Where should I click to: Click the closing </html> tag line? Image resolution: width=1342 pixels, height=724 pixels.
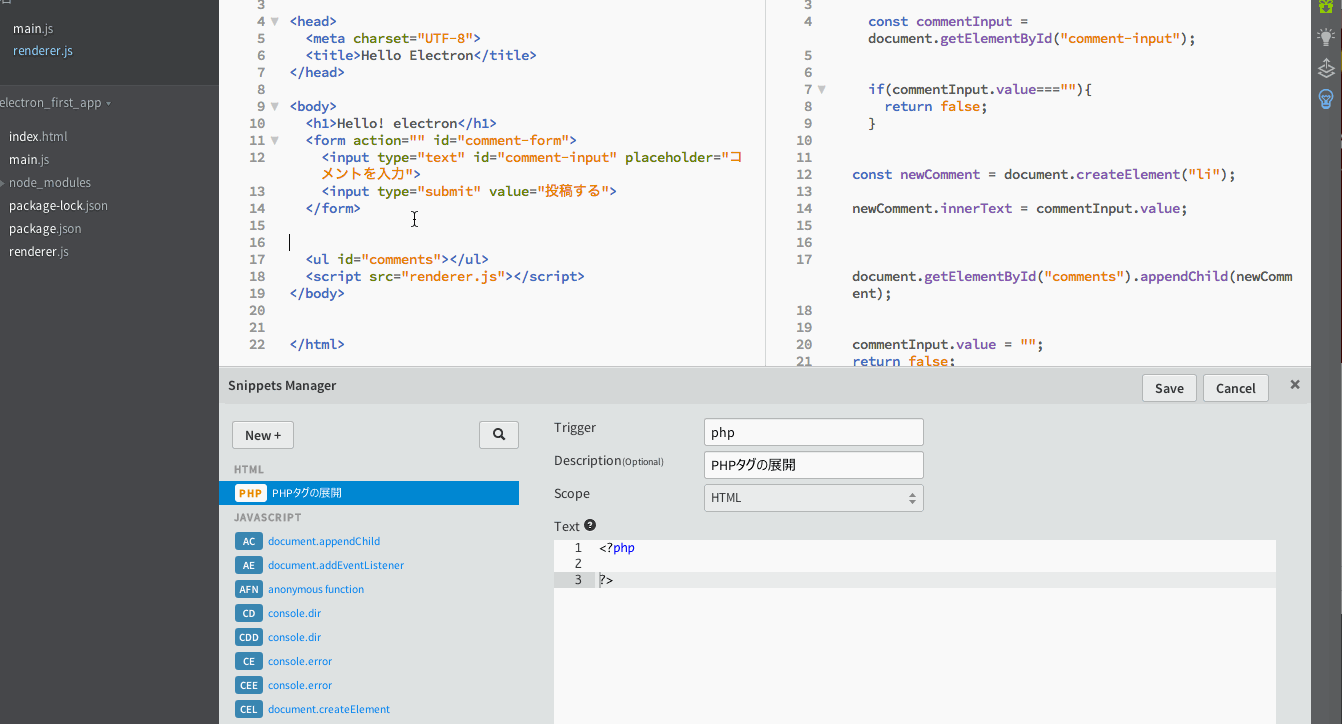pyautogui.click(x=317, y=344)
